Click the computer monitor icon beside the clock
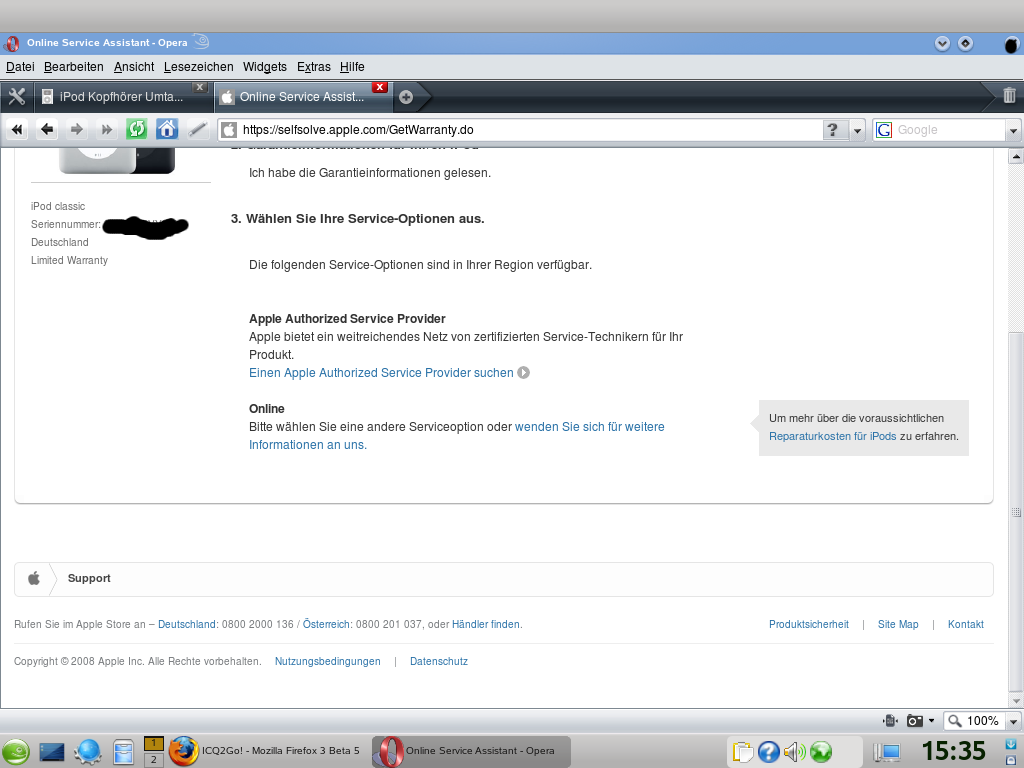 pos(887,753)
